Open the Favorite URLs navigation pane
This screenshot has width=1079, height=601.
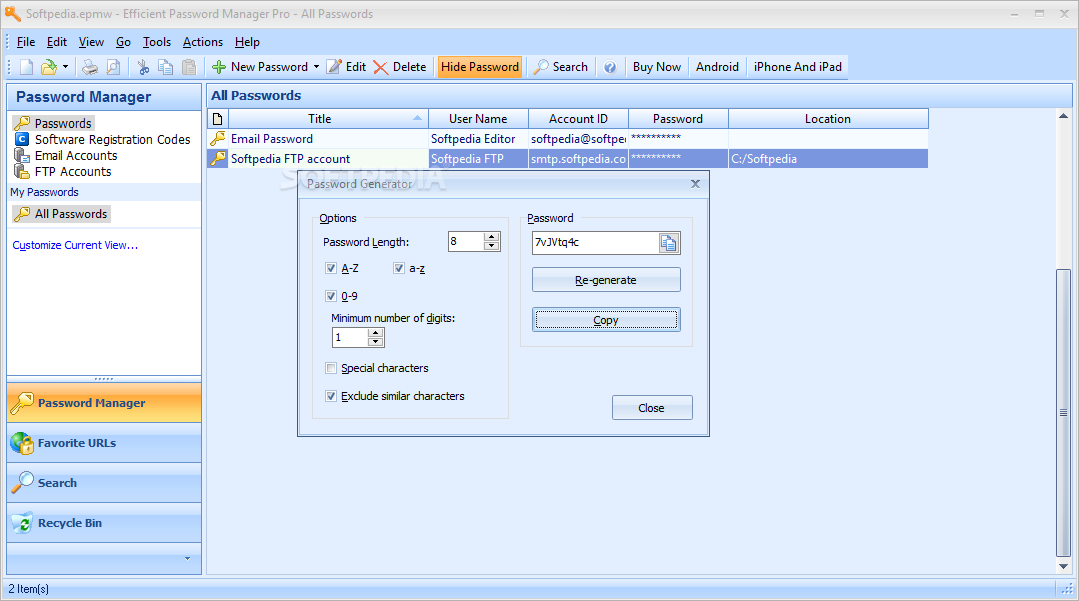tap(104, 443)
